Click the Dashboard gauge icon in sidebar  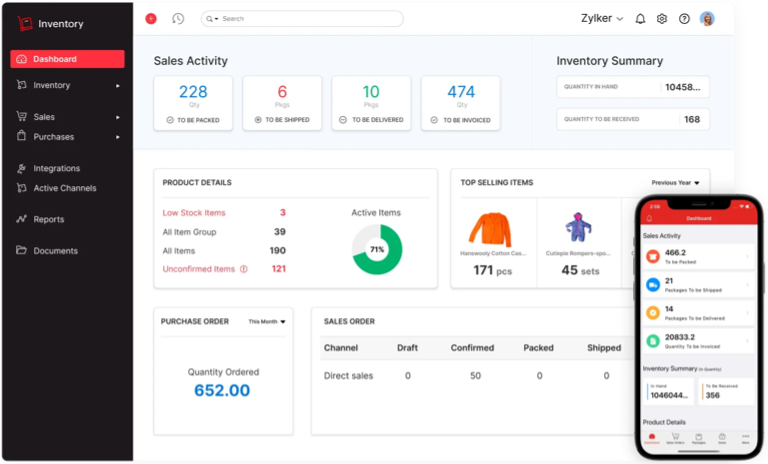pos(22,59)
